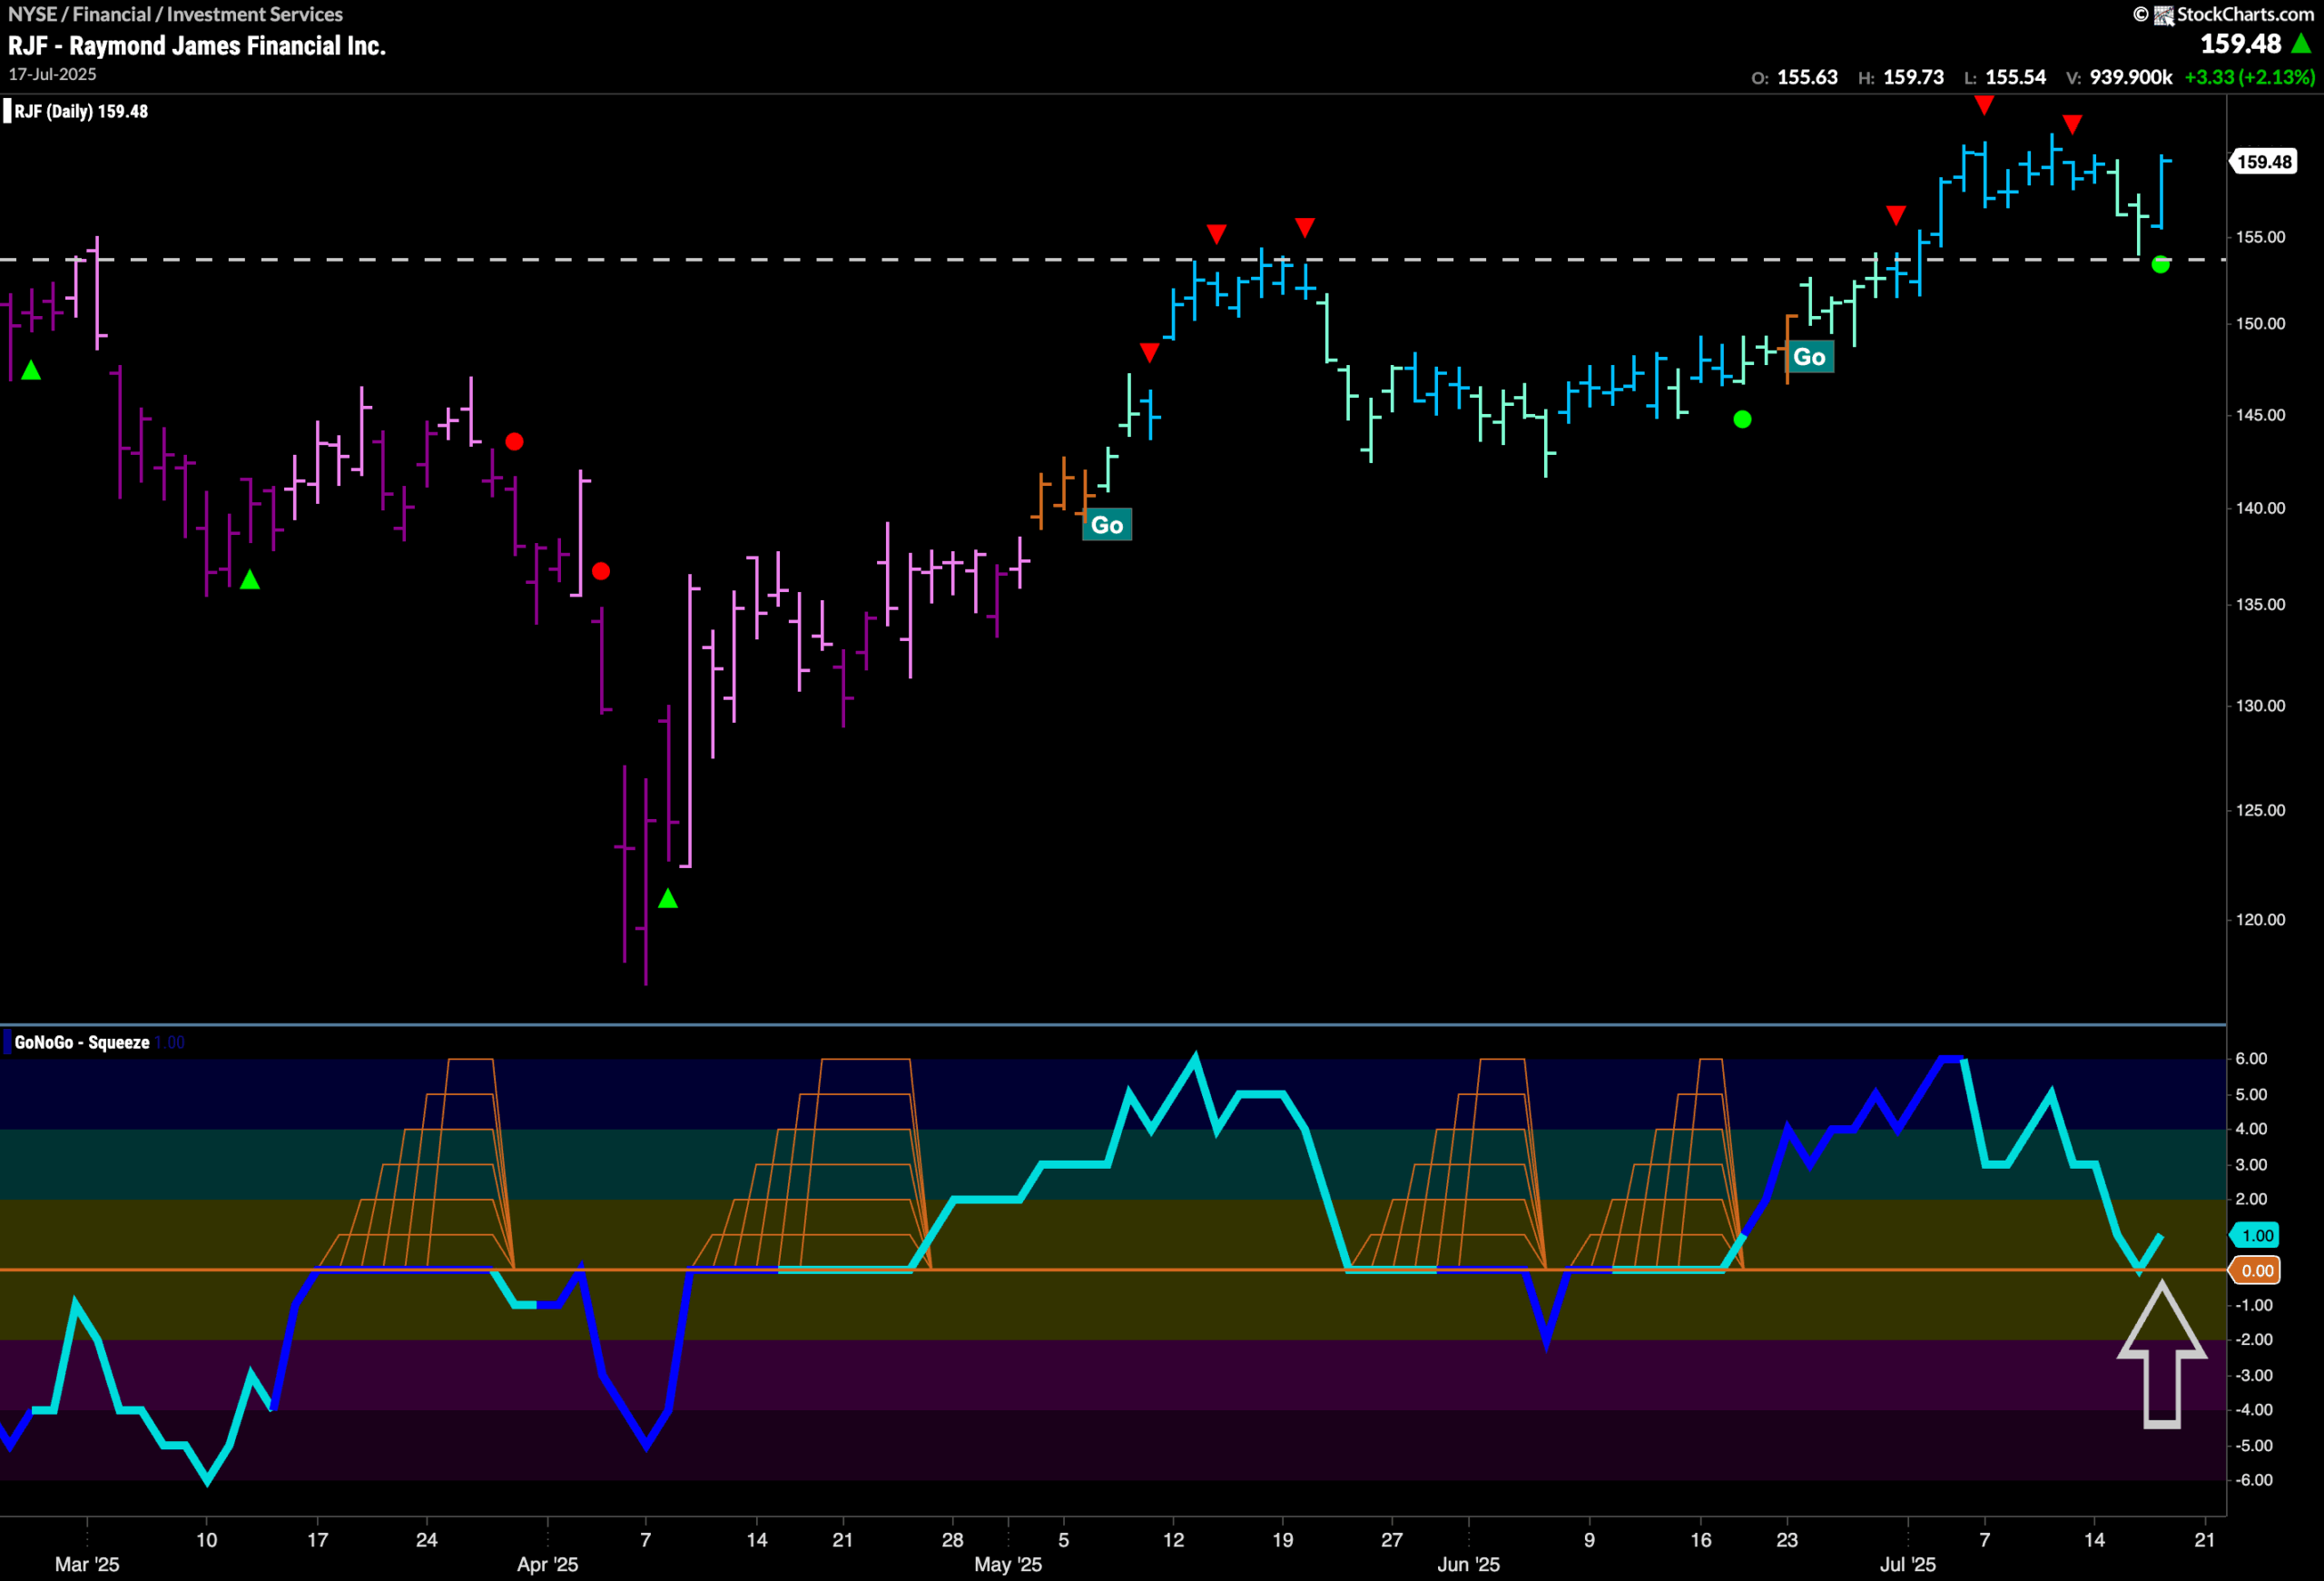The height and width of the screenshot is (1581, 2324).
Task: Click the 159.48 price flag on the price axis
Action: tap(2265, 162)
